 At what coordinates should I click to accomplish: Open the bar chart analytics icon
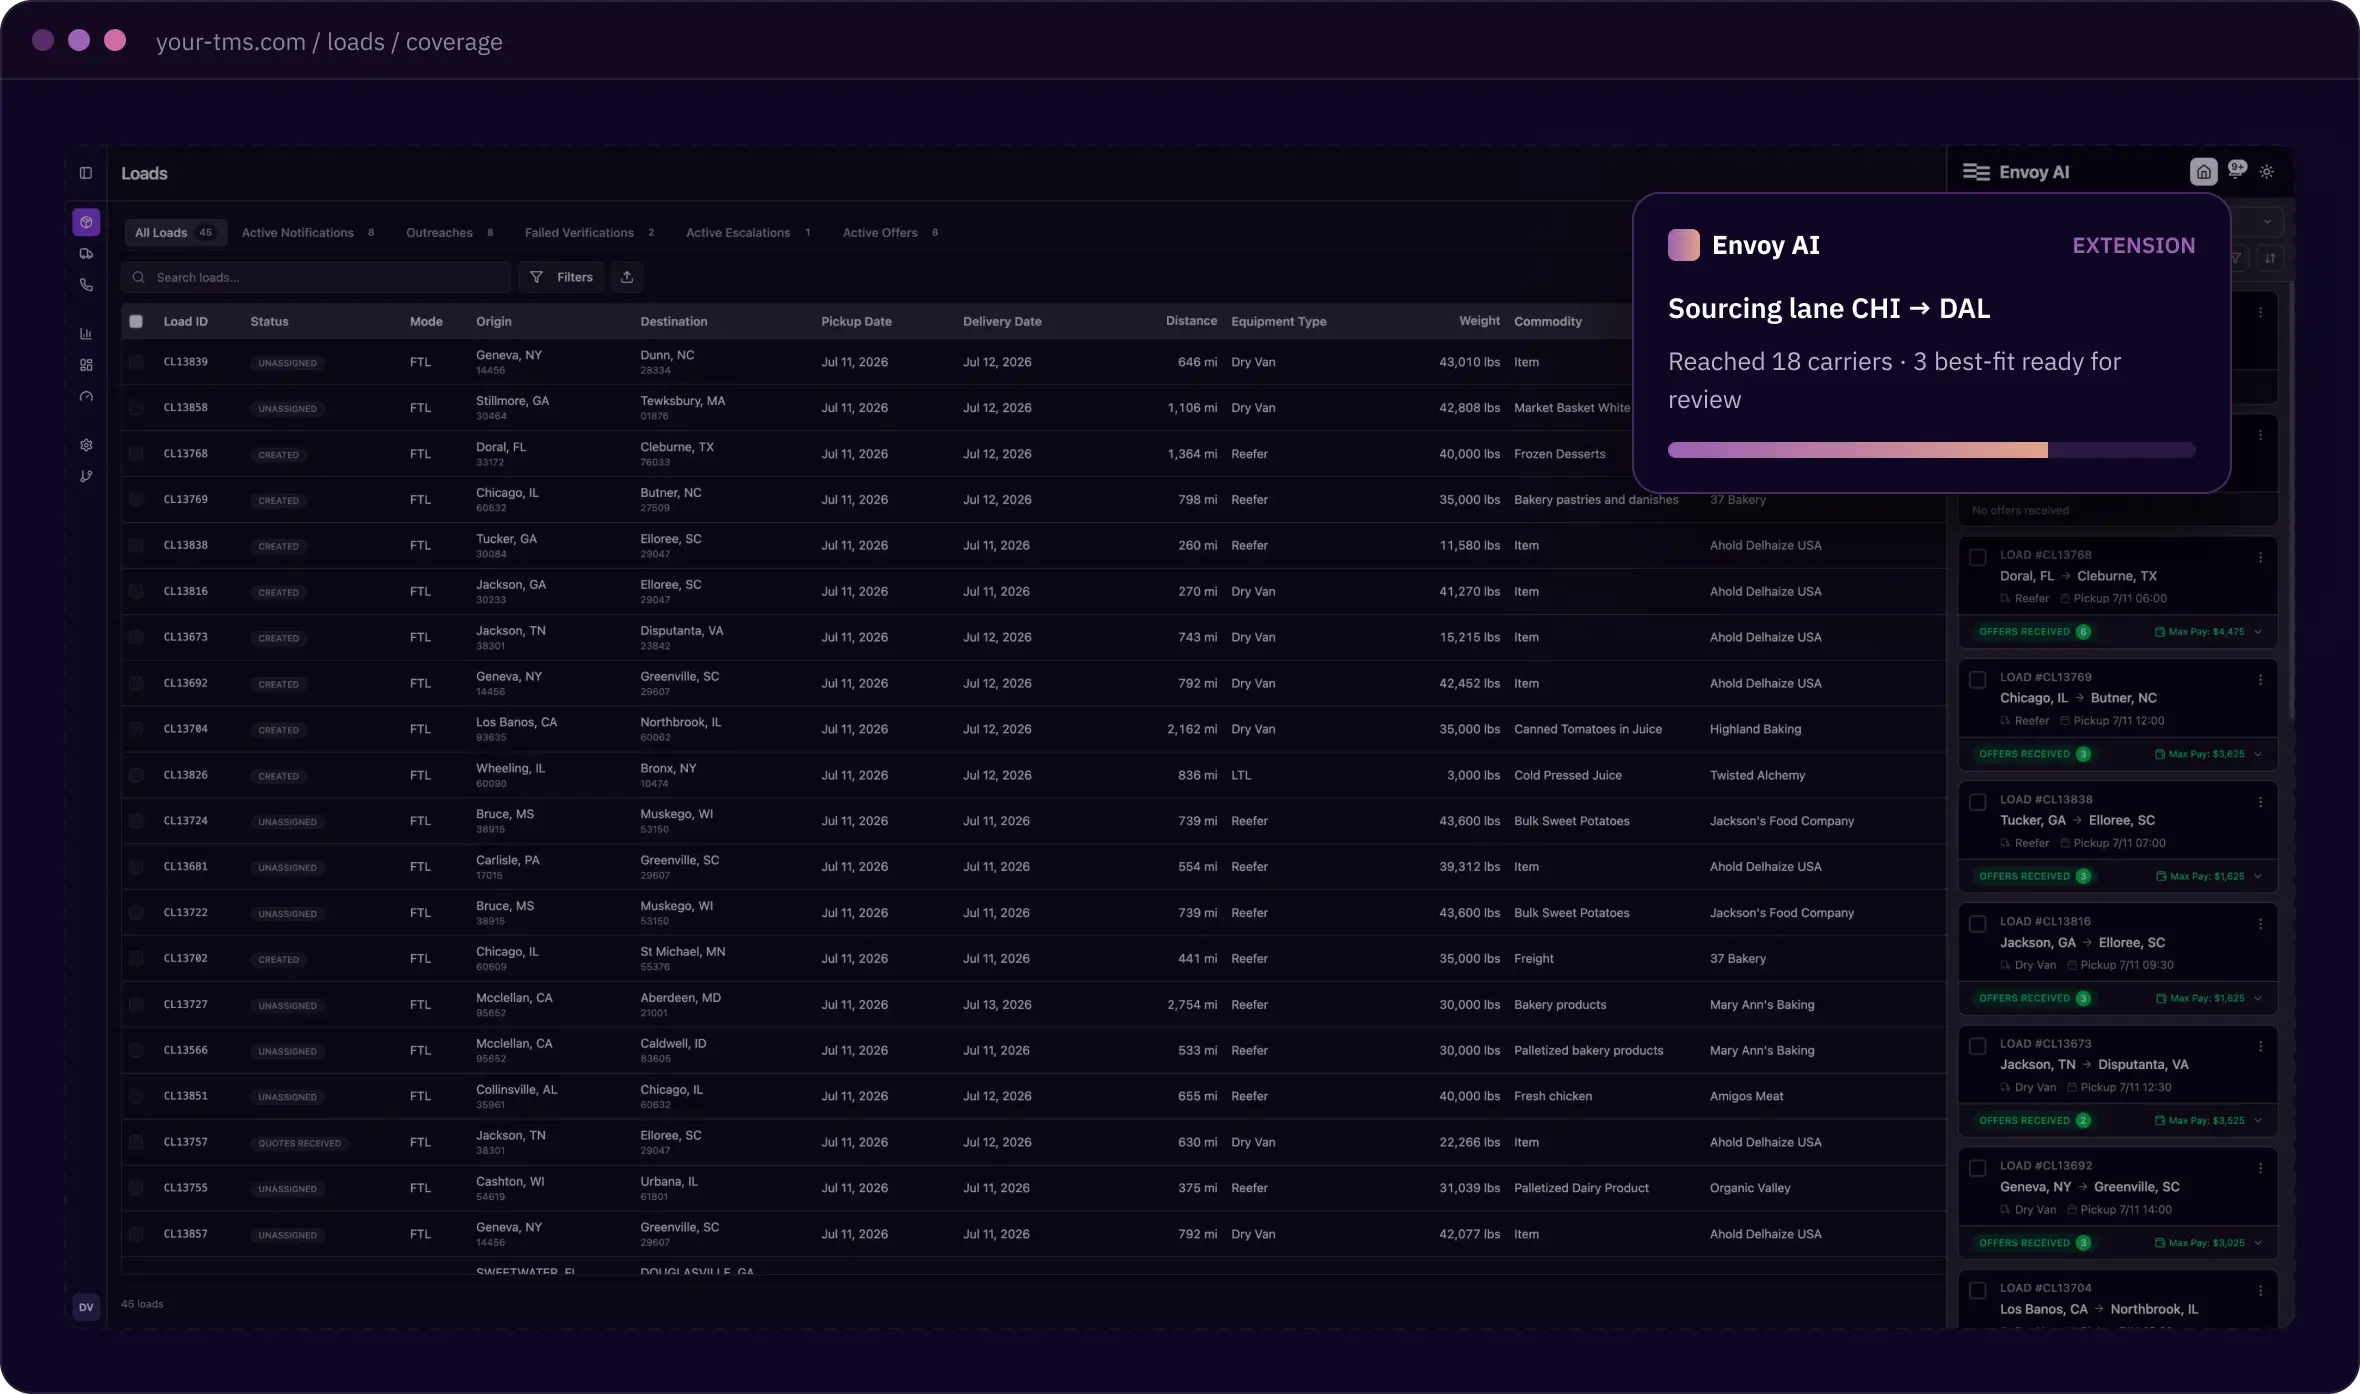click(x=86, y=334)
